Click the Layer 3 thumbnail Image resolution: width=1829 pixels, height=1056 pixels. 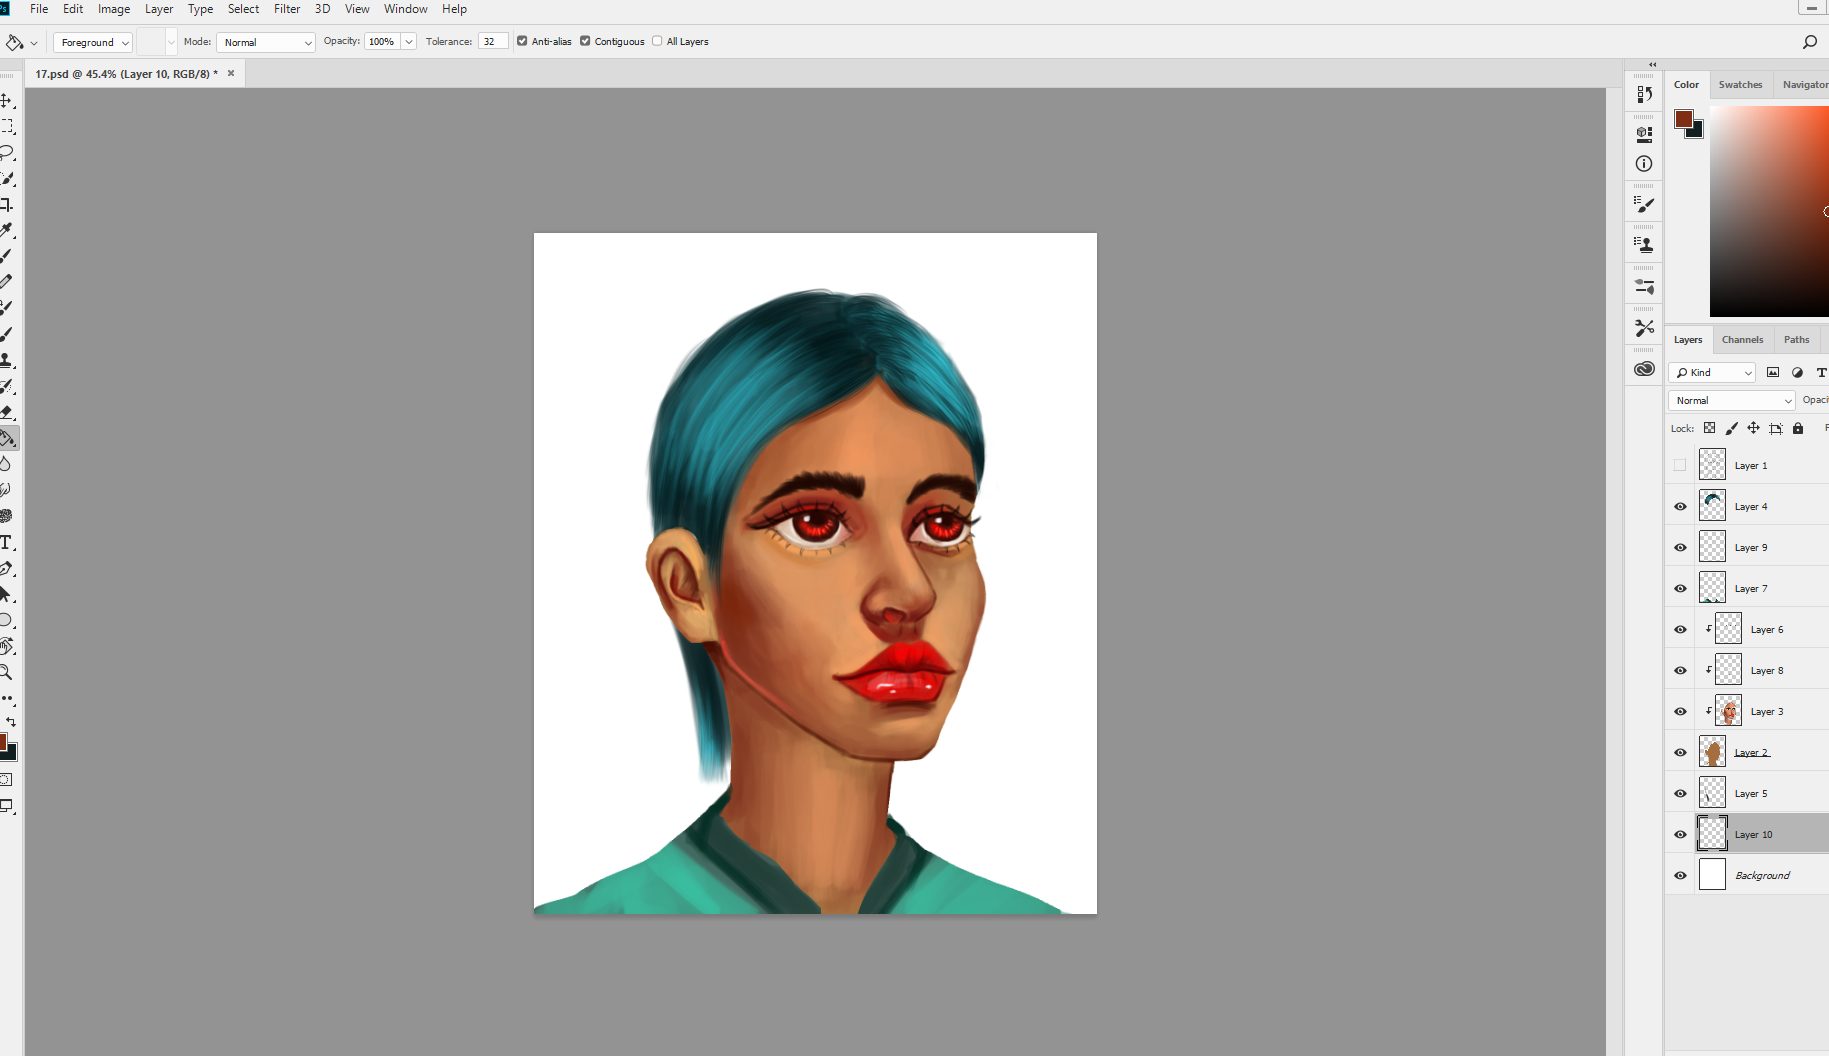click(1729, 711)
